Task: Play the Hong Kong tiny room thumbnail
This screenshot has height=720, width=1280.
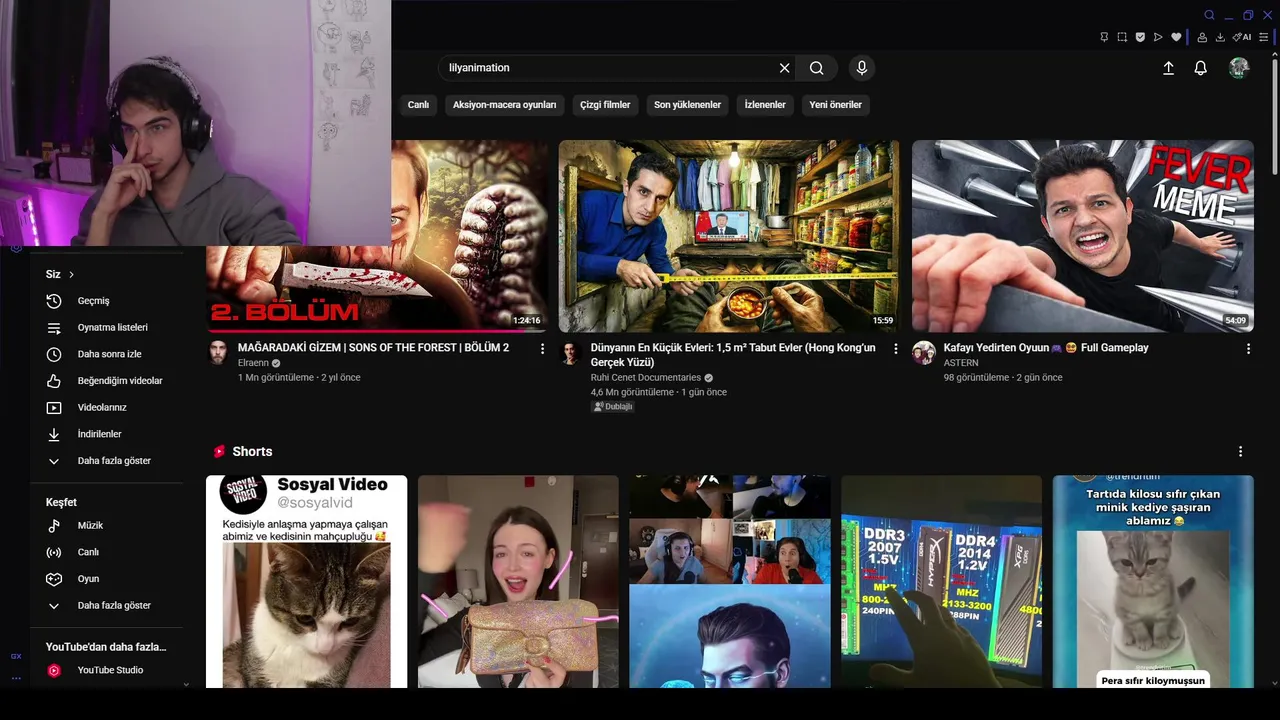Action: (x=729, y=236)
